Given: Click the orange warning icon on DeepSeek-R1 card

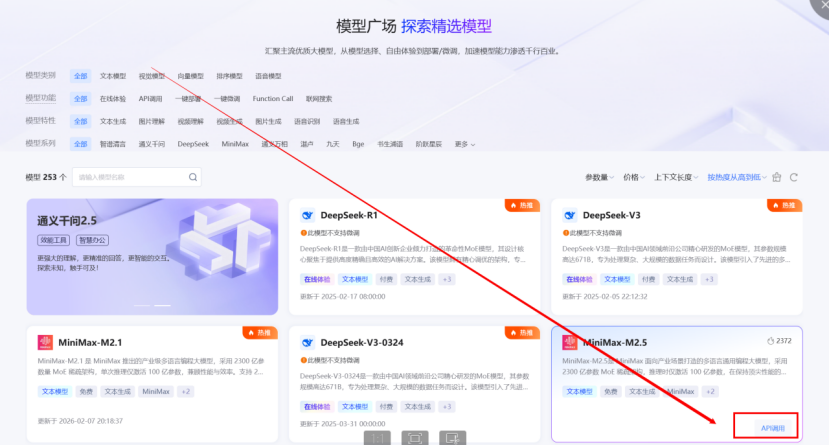Looking at the screenshot, I should 303,233.
